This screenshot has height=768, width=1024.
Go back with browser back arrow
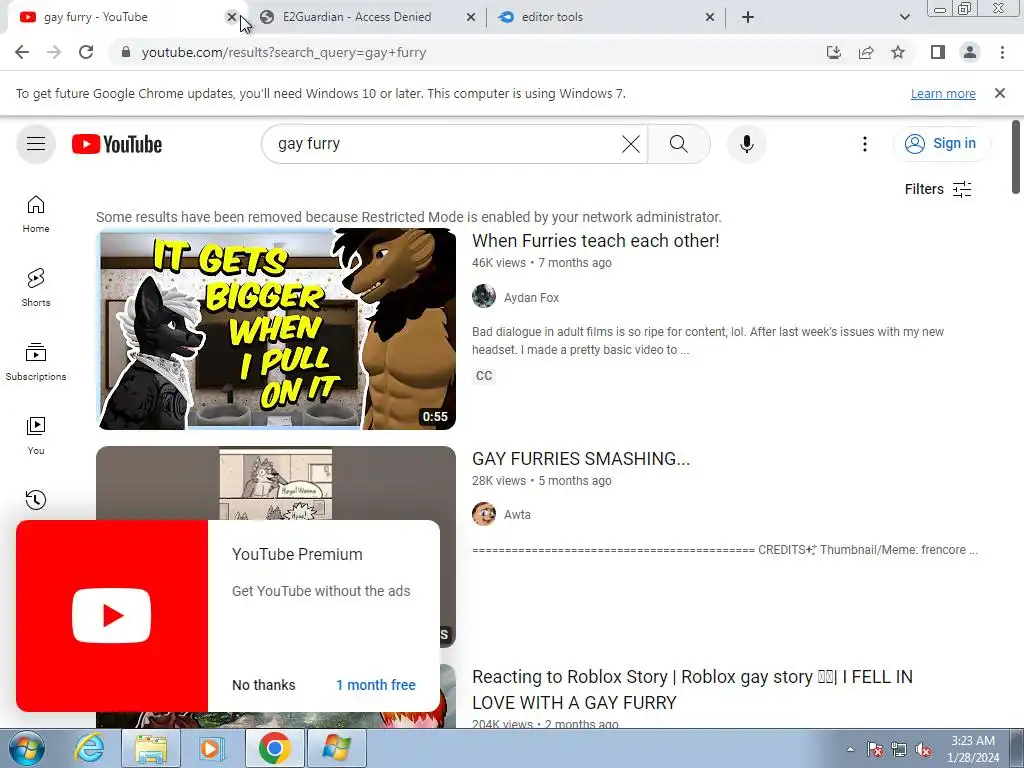(22, 52)
